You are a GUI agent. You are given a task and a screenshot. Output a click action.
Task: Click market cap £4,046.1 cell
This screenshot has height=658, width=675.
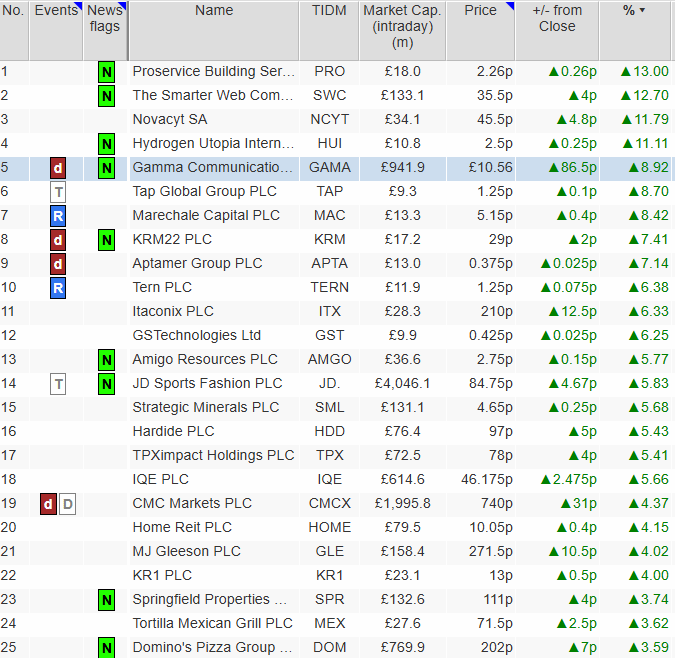click(x=403, y=383)
